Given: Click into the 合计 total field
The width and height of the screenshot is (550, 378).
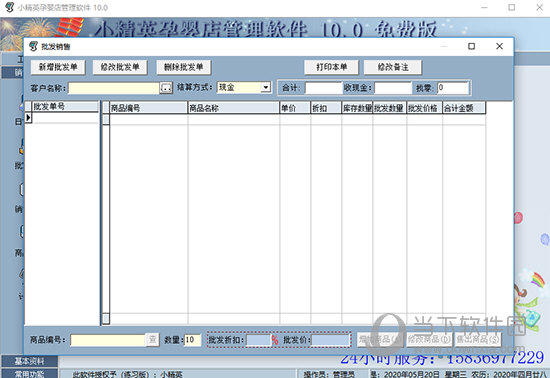Looking at the screenshot, I should pos(323,88).
